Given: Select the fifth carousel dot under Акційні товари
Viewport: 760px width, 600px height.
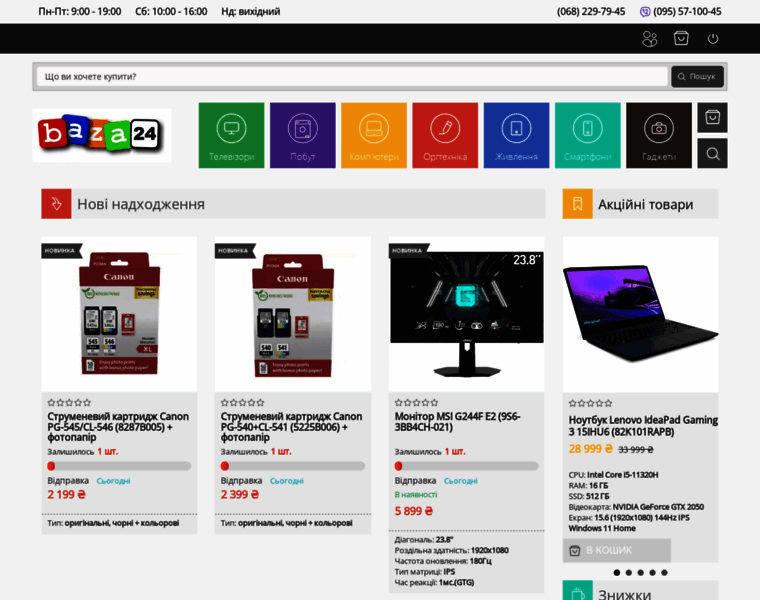Looking at the screenshot, I should (x=665, y=572).
